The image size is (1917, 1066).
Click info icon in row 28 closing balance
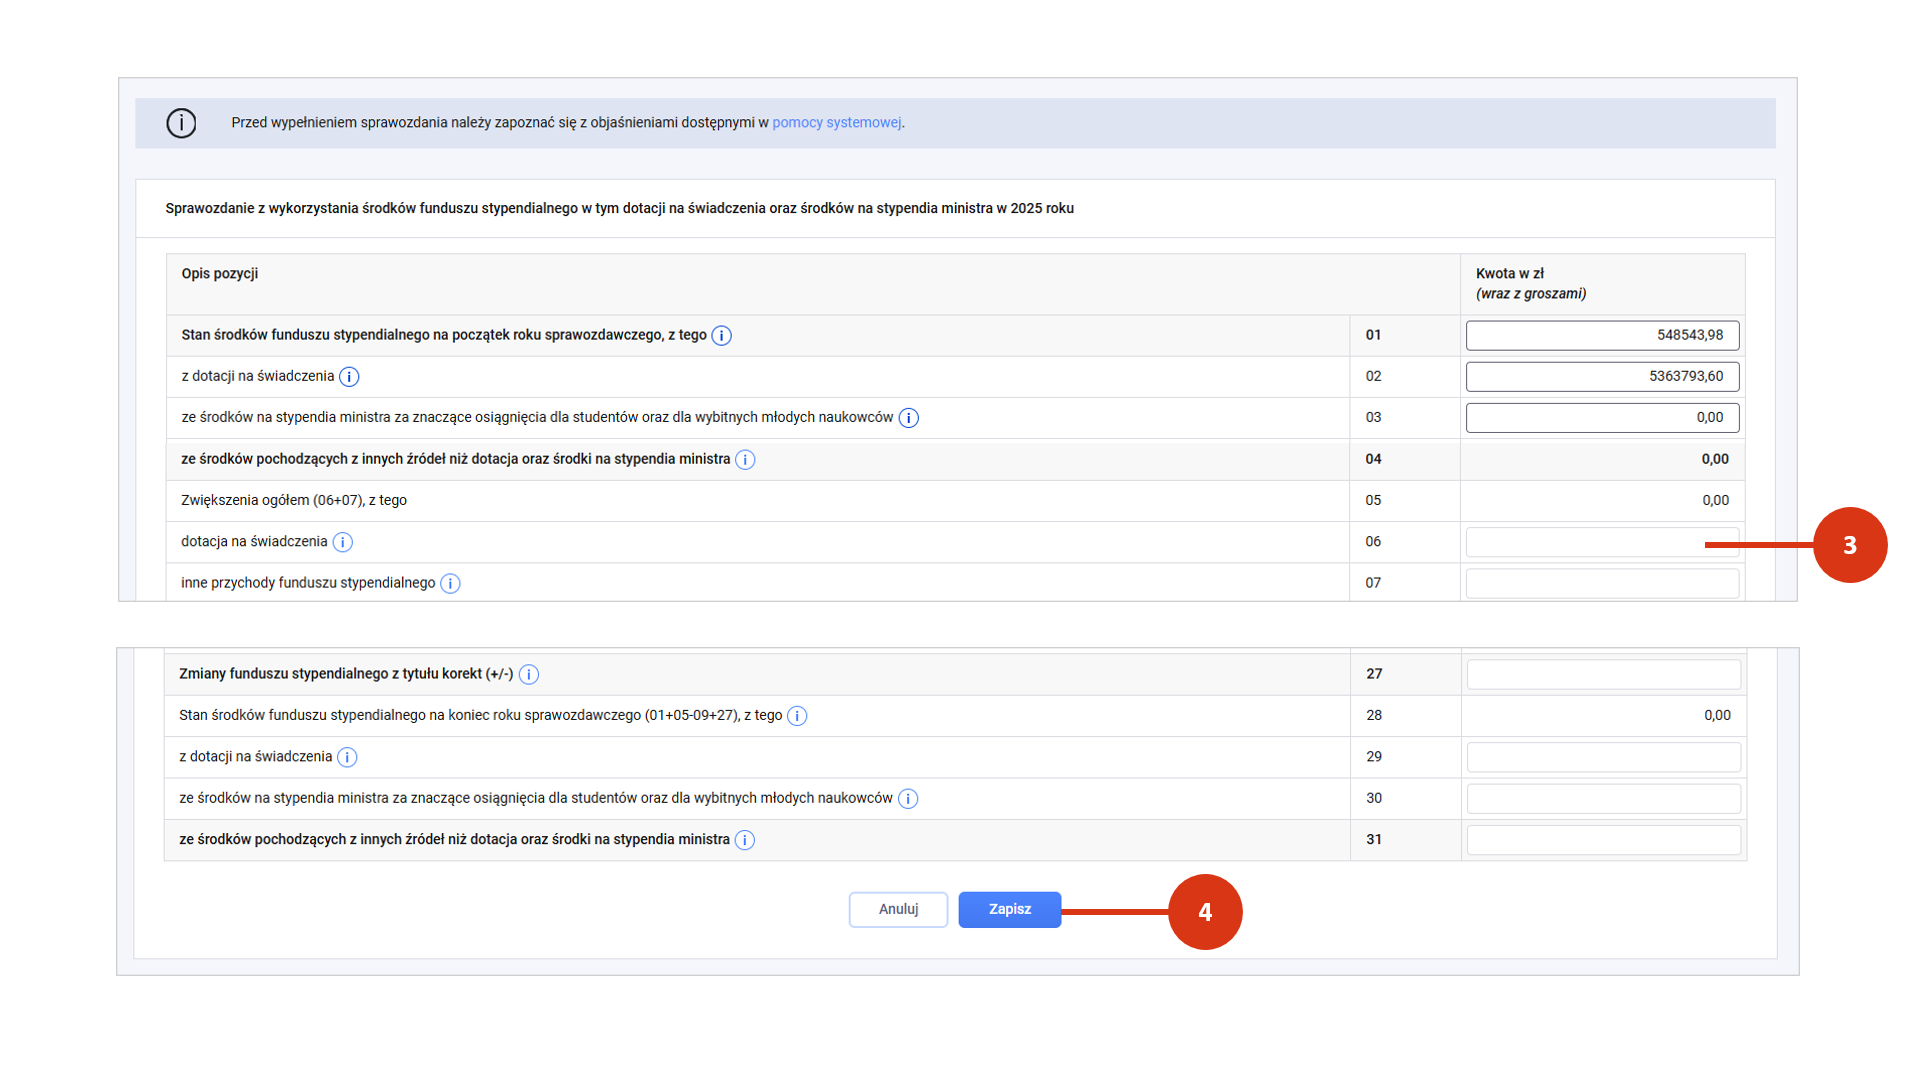[797, 716]
